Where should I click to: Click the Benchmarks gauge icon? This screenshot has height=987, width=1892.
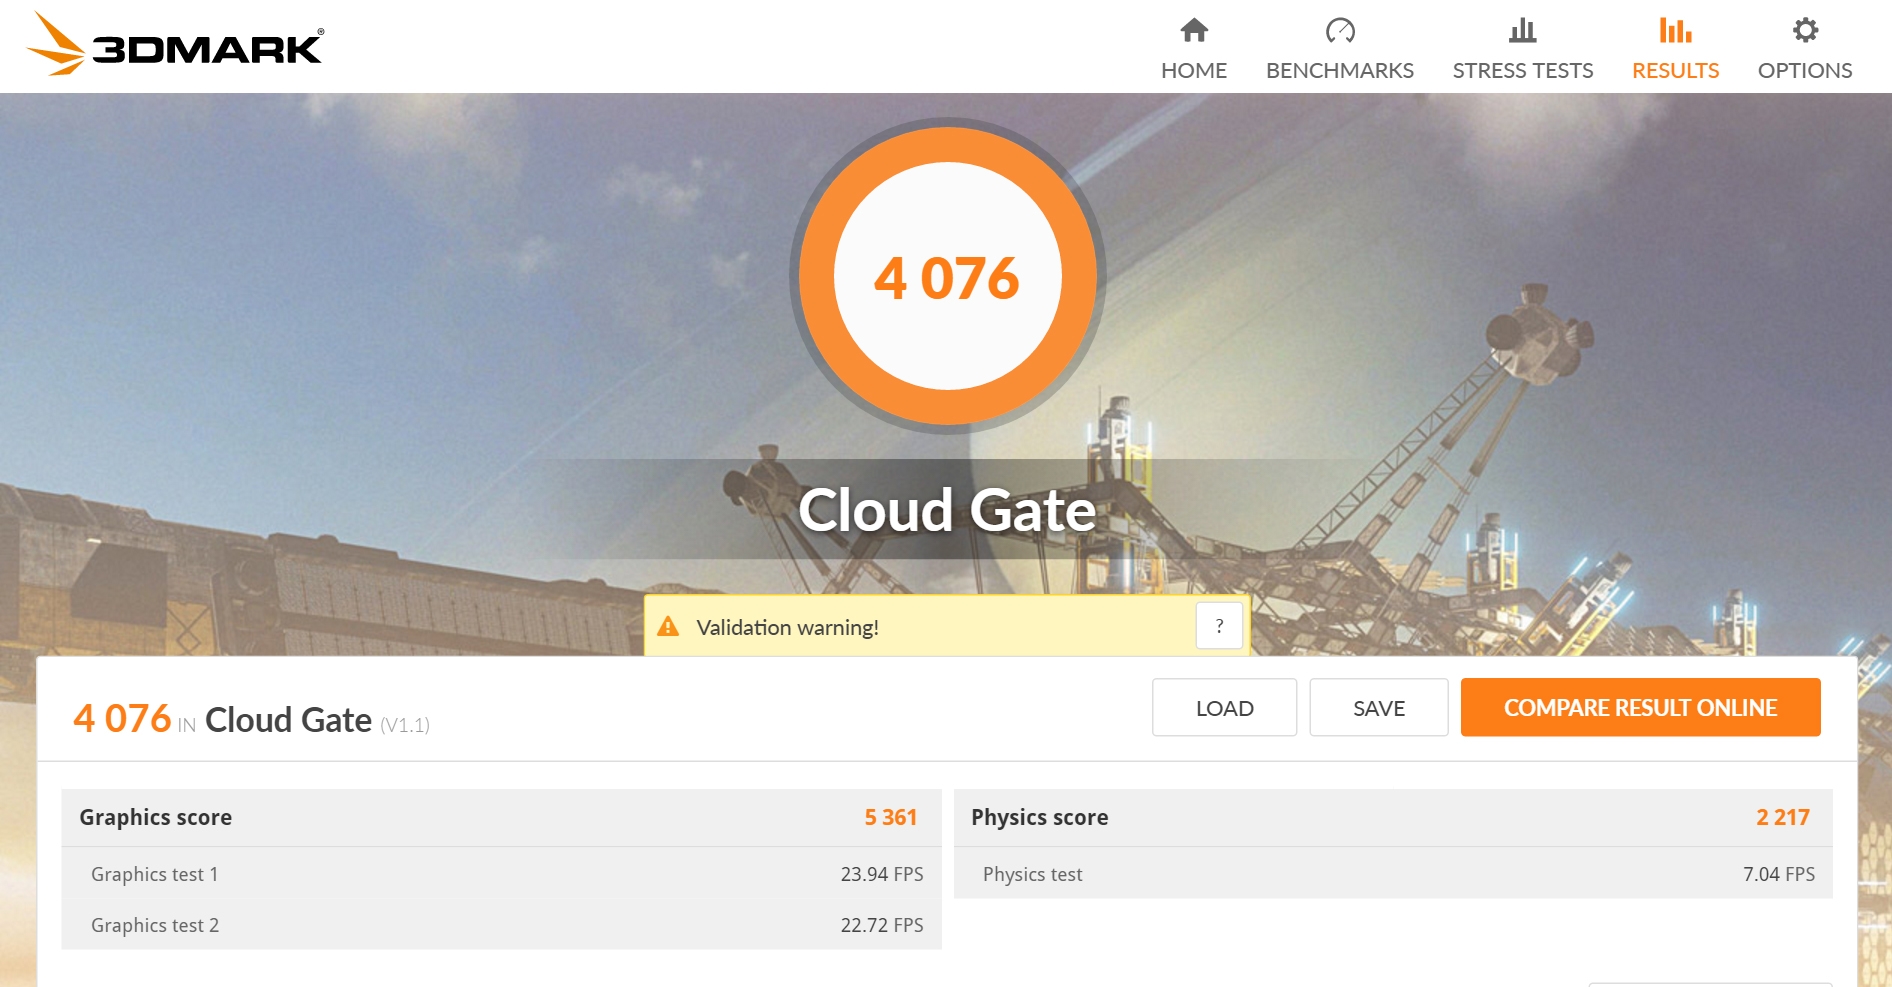(x=1339, y=31)
